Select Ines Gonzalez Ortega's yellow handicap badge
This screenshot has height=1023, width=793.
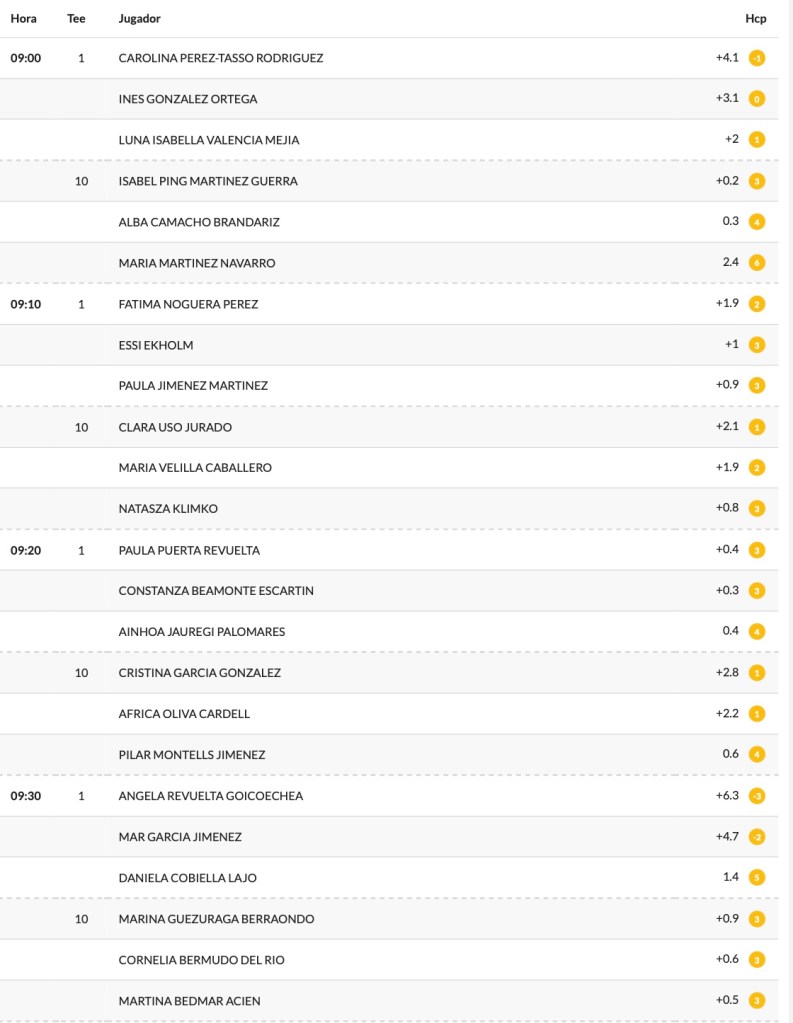(x=757, y=99)
